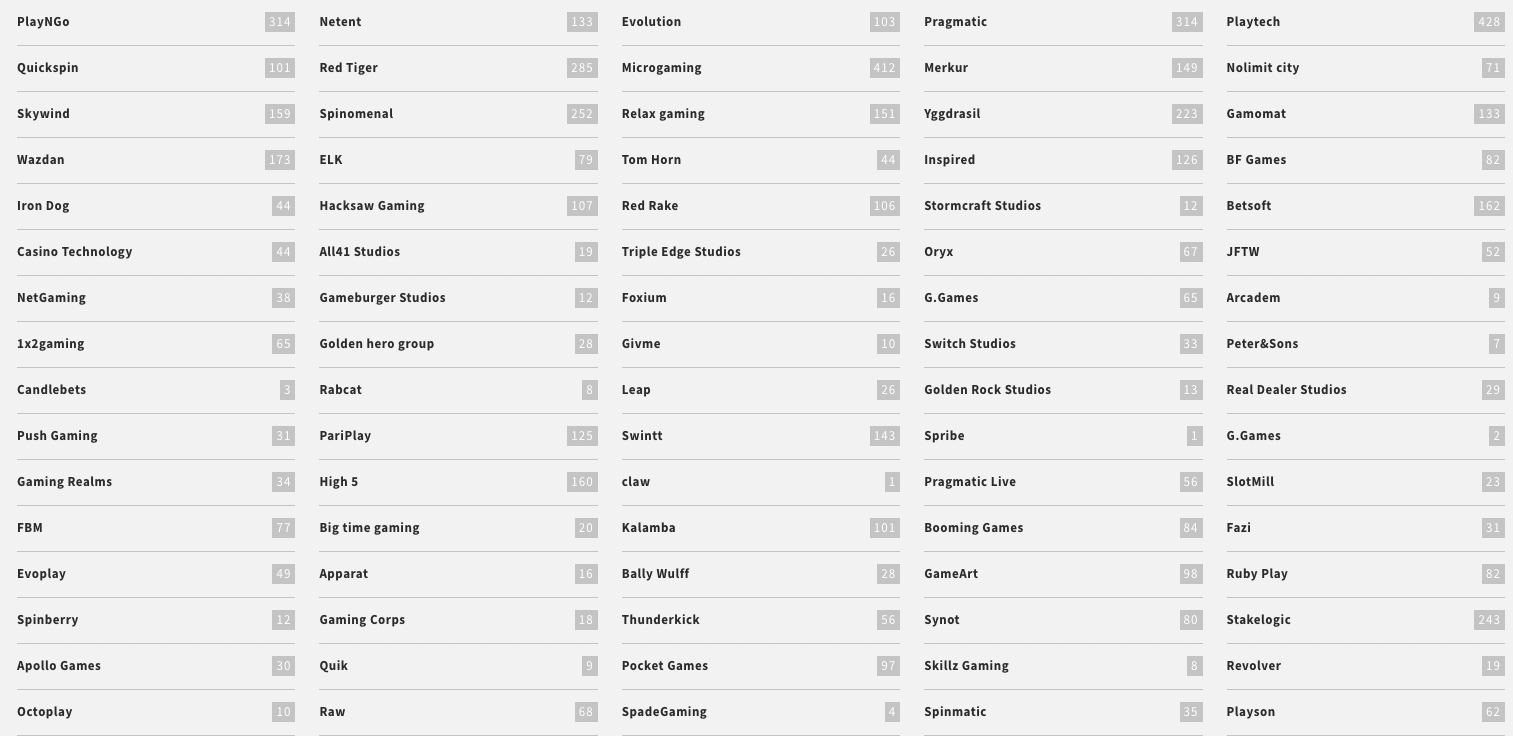Select the Push Gaming provider

(x=156, y=436)
